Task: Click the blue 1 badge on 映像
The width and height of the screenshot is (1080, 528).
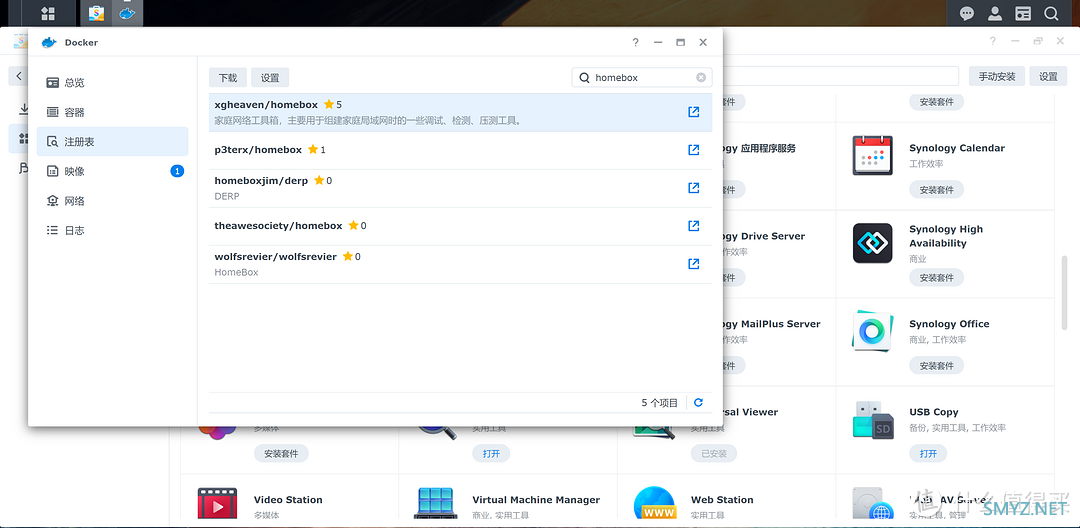Action: pos(177,171)
